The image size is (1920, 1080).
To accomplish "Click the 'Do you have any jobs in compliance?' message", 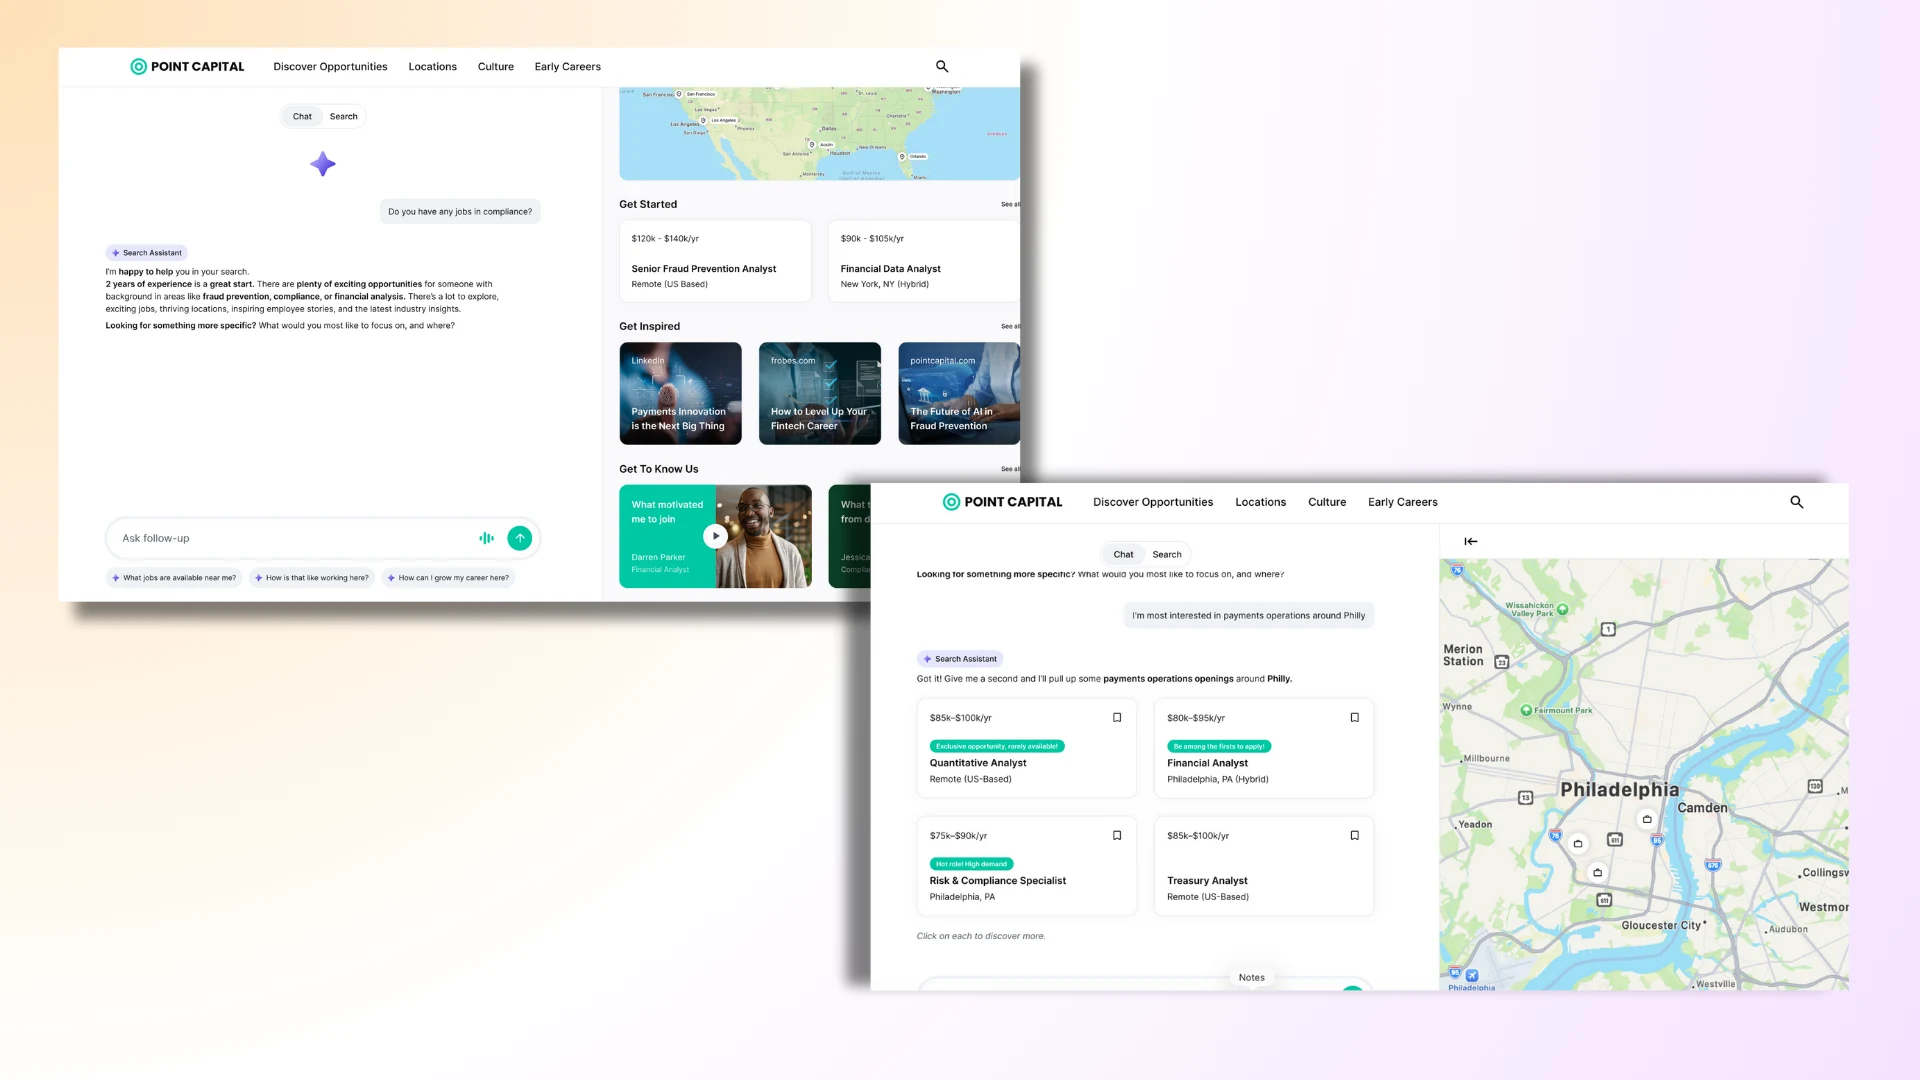I will (460, 212).
